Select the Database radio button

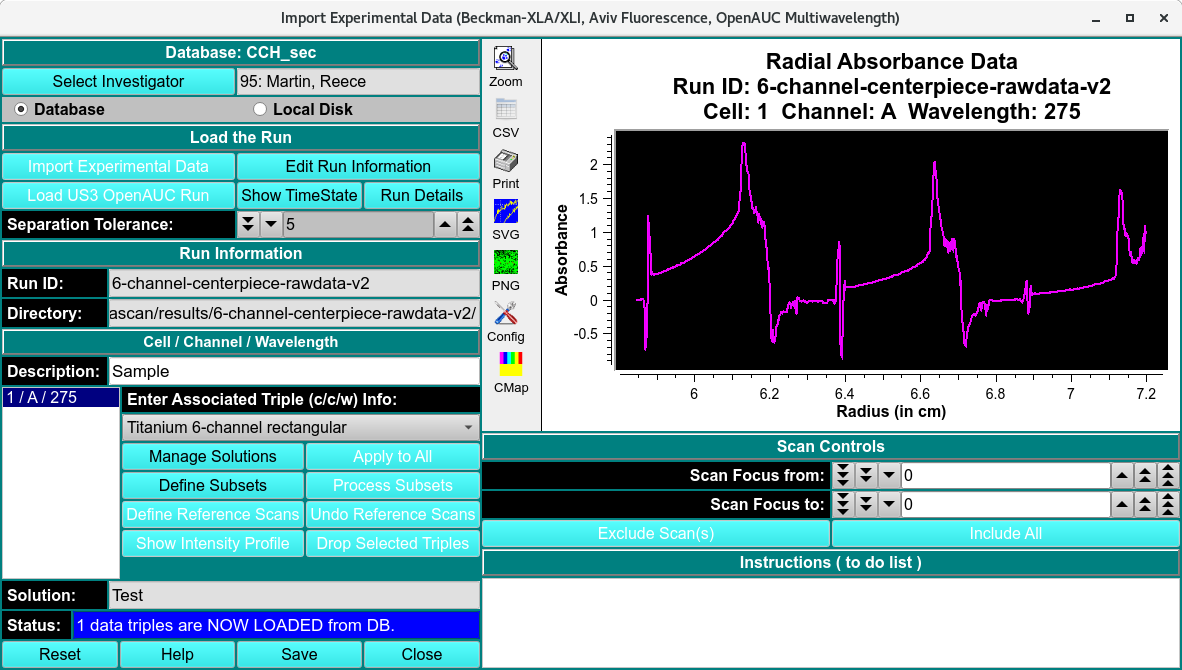click(x=21, y=109)
